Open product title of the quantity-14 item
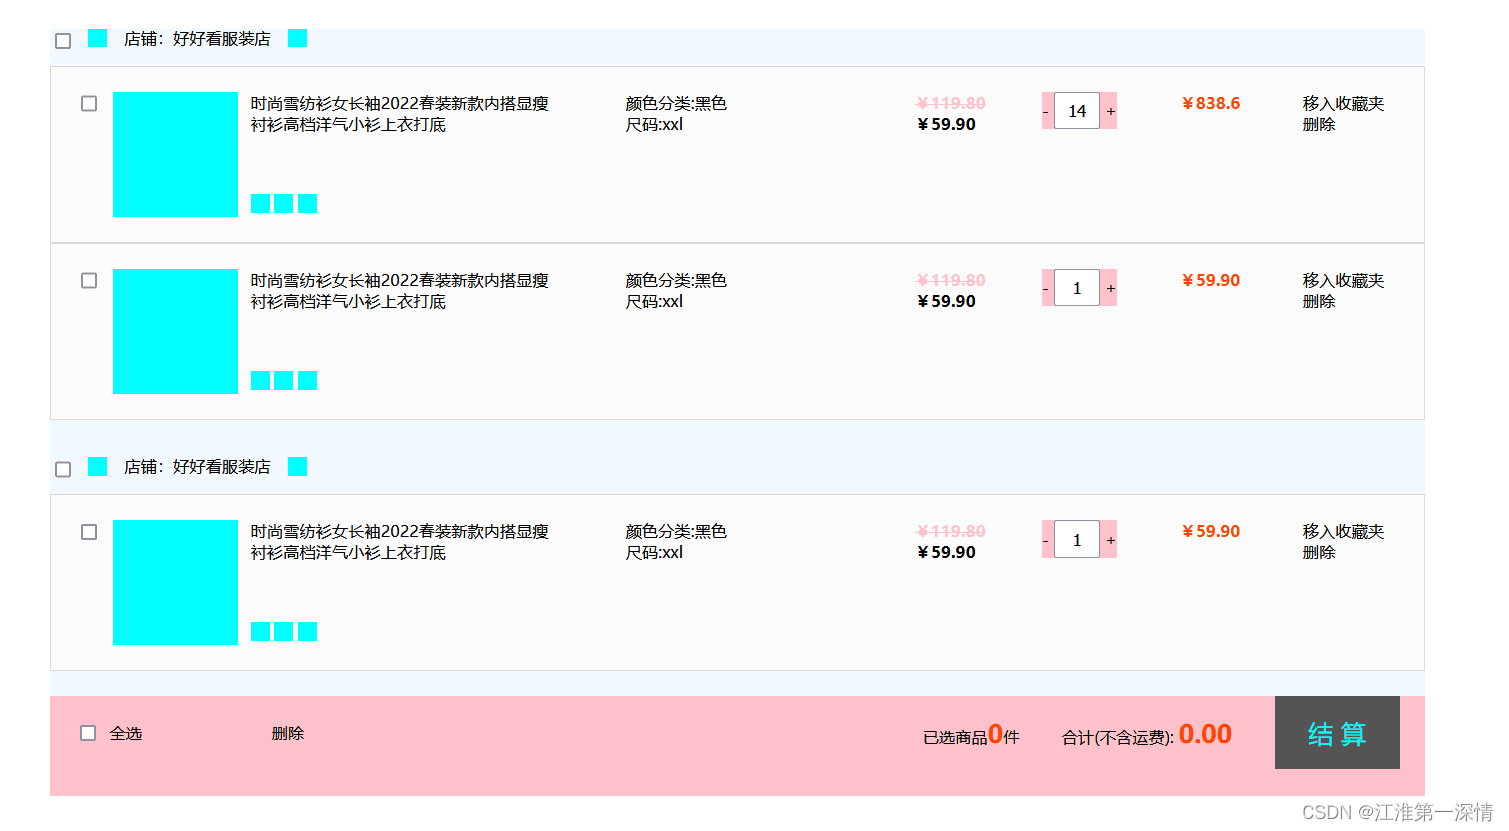This screenshot has height=831, width=1509. pyautogui.click(x=399, y=114)
